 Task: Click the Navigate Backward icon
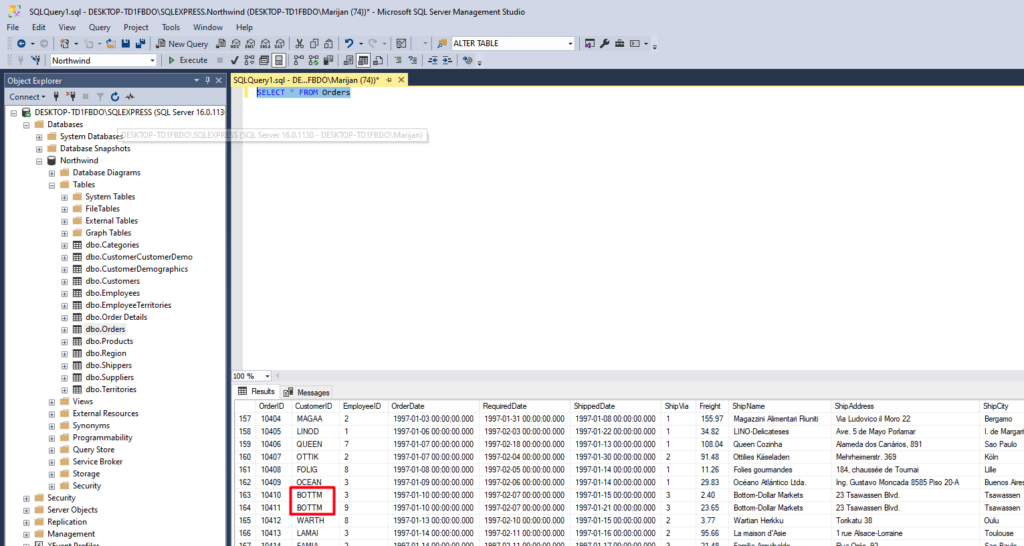[22, 44]
